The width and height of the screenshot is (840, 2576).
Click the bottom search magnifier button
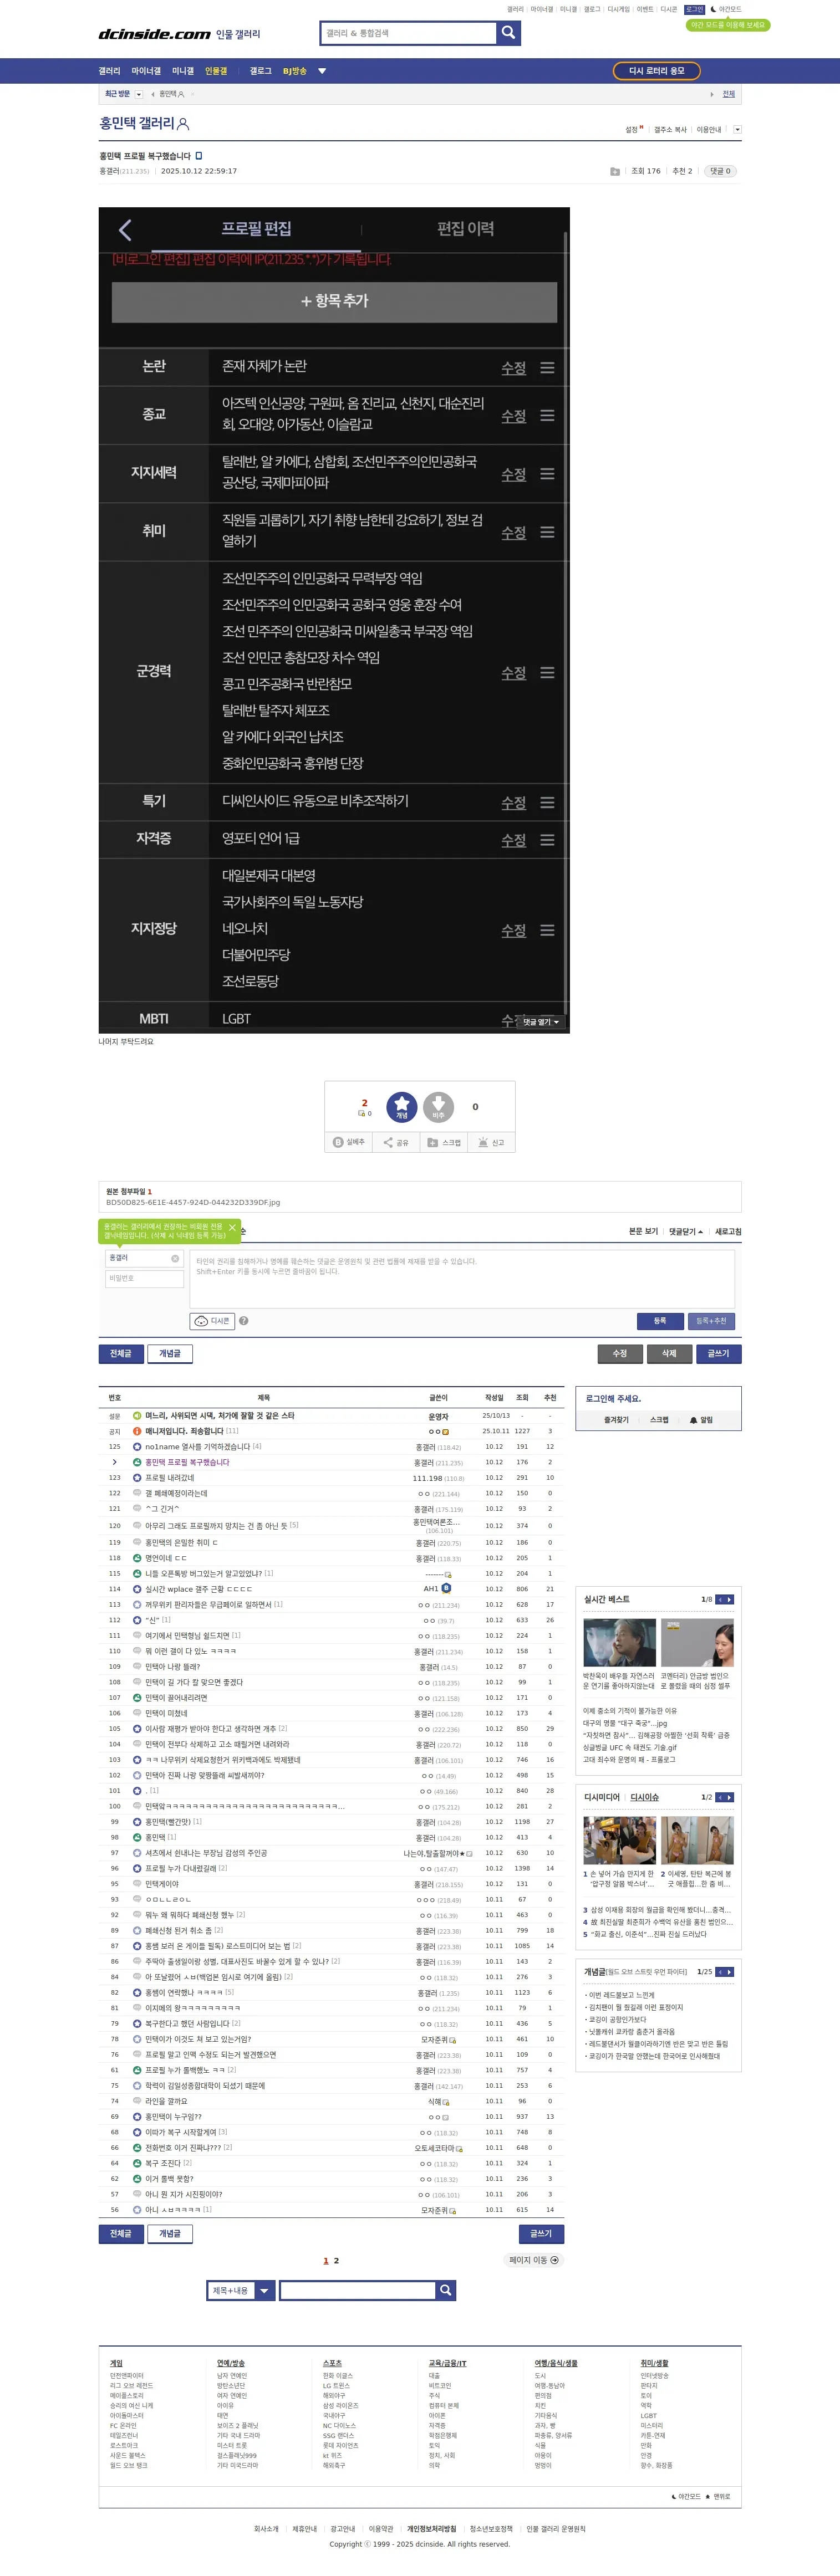pos(446,2290)
